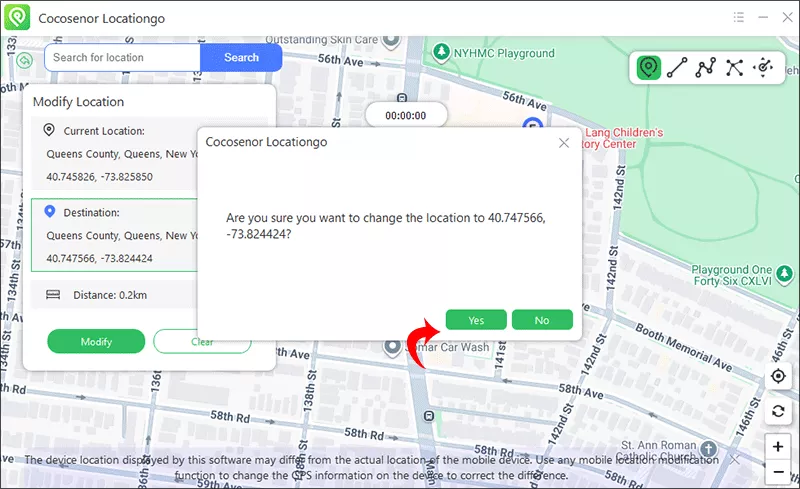Image resolution: width=800 pixels, height=489 pixels.
Task: Click the Cocosenor Locationgo app logo
Action: tap(17, 17)
